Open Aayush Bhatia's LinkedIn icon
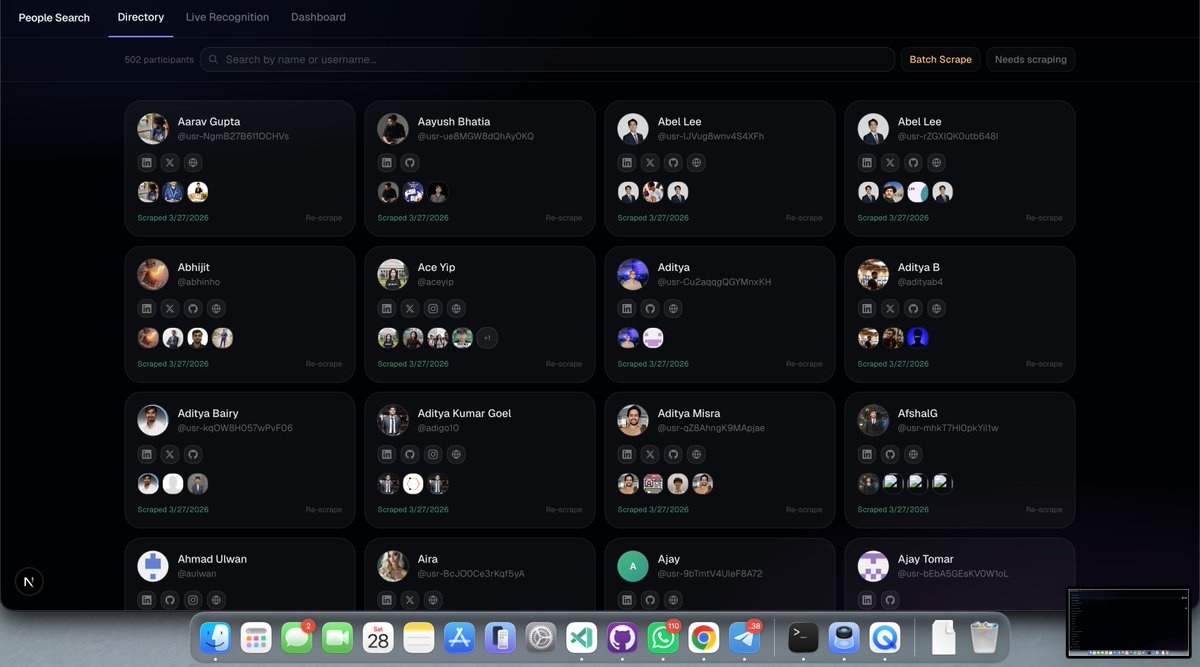 [387, 162]
